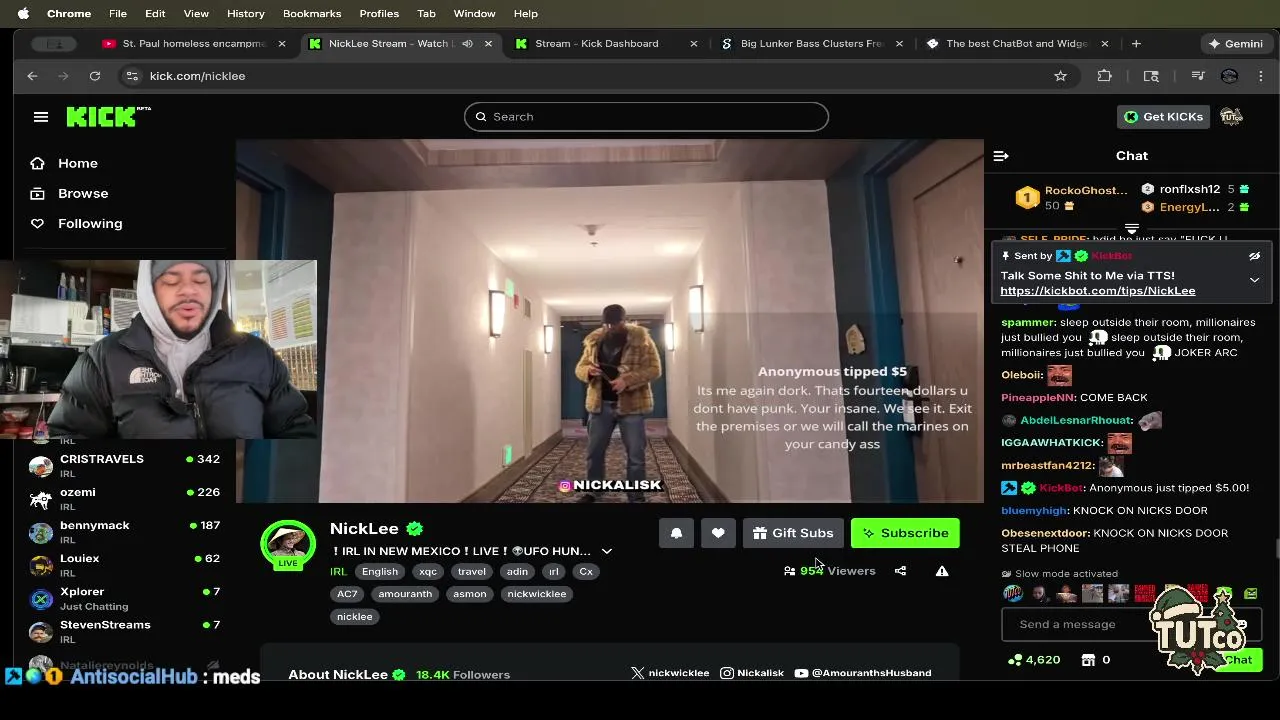The height and width of the screenshot is (720, 1280).
Task: Open the nickwicklee X social link
Action: coord(670,673)
